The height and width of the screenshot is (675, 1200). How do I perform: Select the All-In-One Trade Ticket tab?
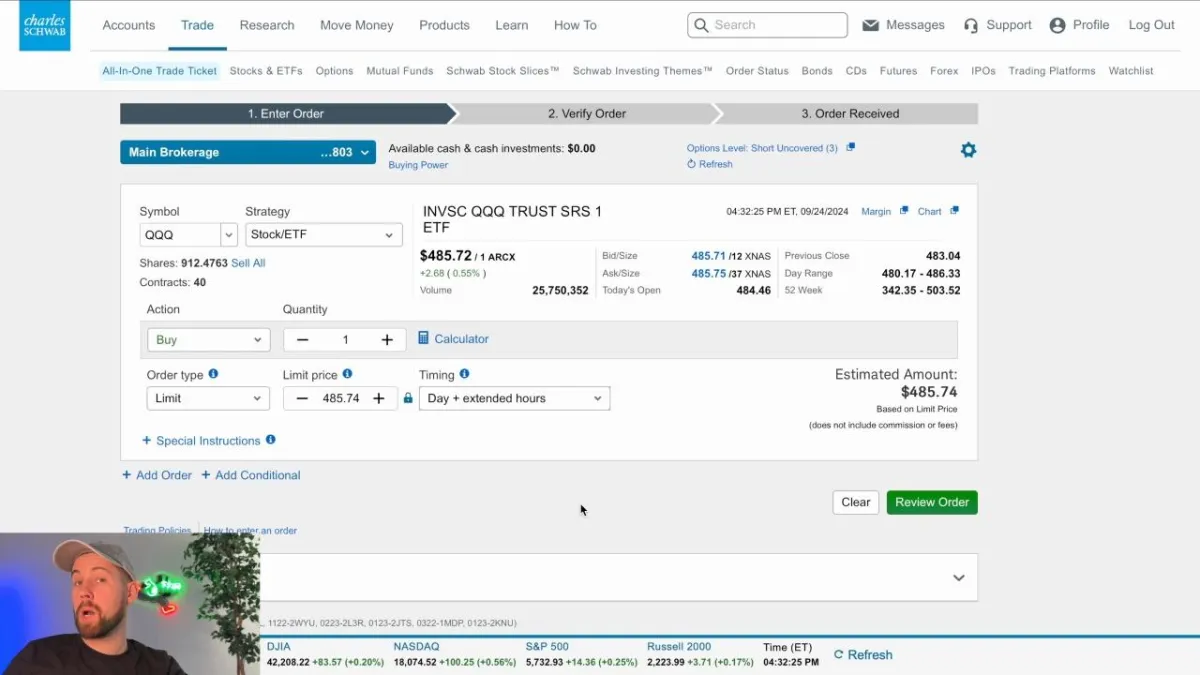pyautogui.click(x=159, y=71)
